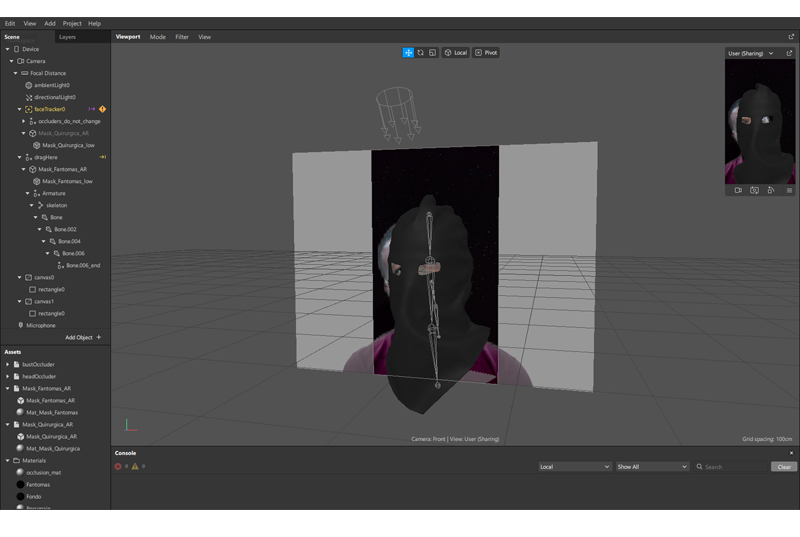Expand the occluders_do_not_change node
The height and width of the screenshot is (537, 800).
coord(24,121)
